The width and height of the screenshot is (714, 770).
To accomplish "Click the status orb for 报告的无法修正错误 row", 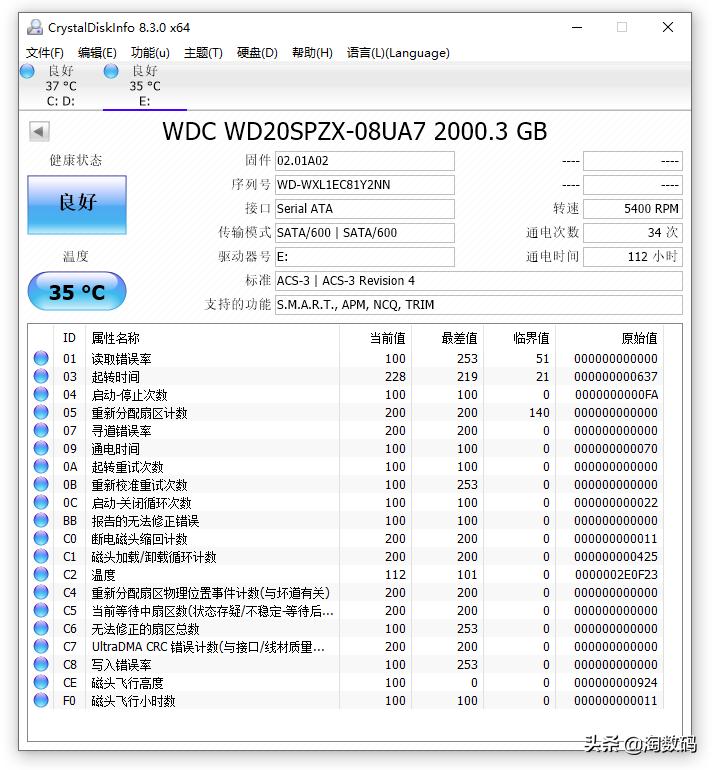I will (41, 520).
